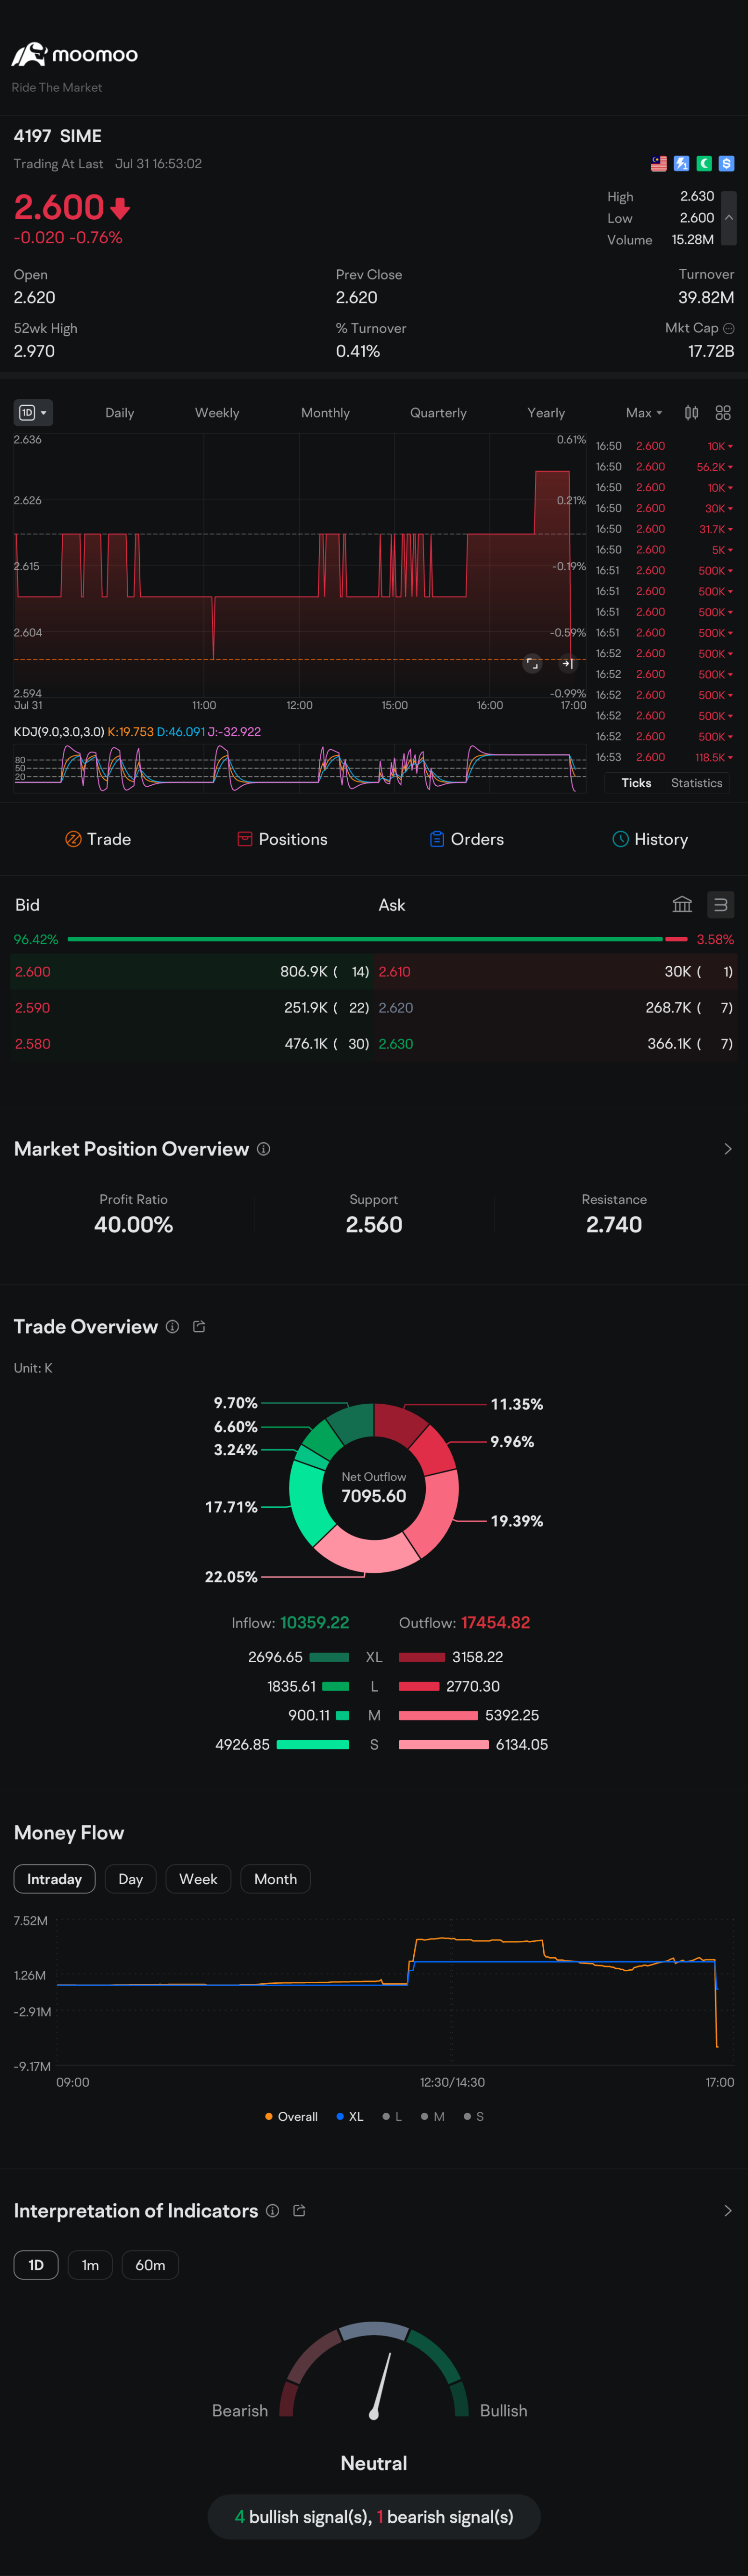
Task: Click the green crescent Shariah badge icon
Action: (x=704, y=163)
